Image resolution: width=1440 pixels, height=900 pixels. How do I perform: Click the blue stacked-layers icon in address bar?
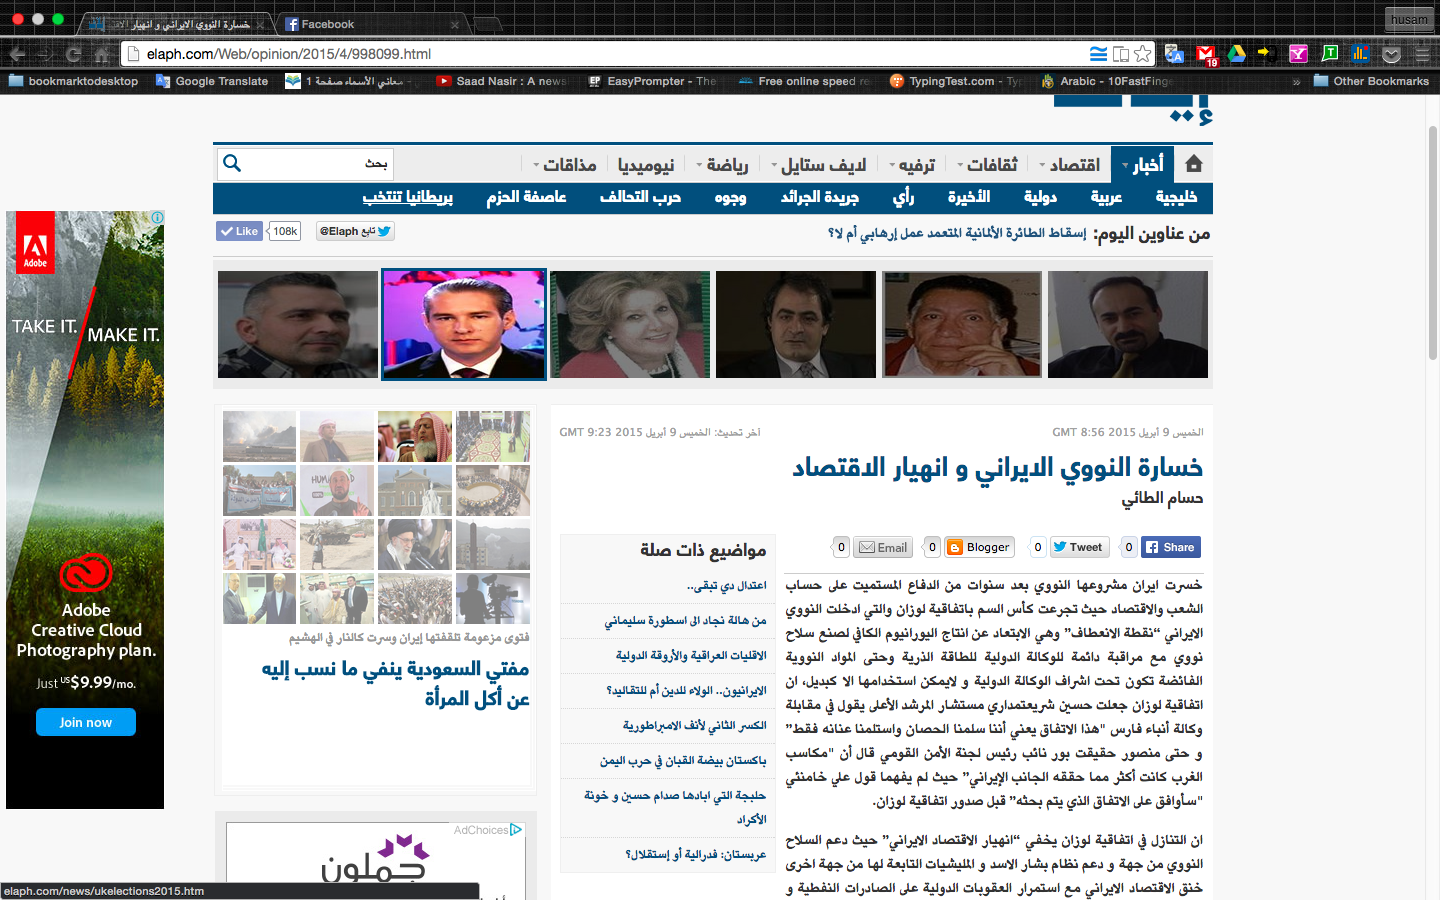click(1098, 54)
